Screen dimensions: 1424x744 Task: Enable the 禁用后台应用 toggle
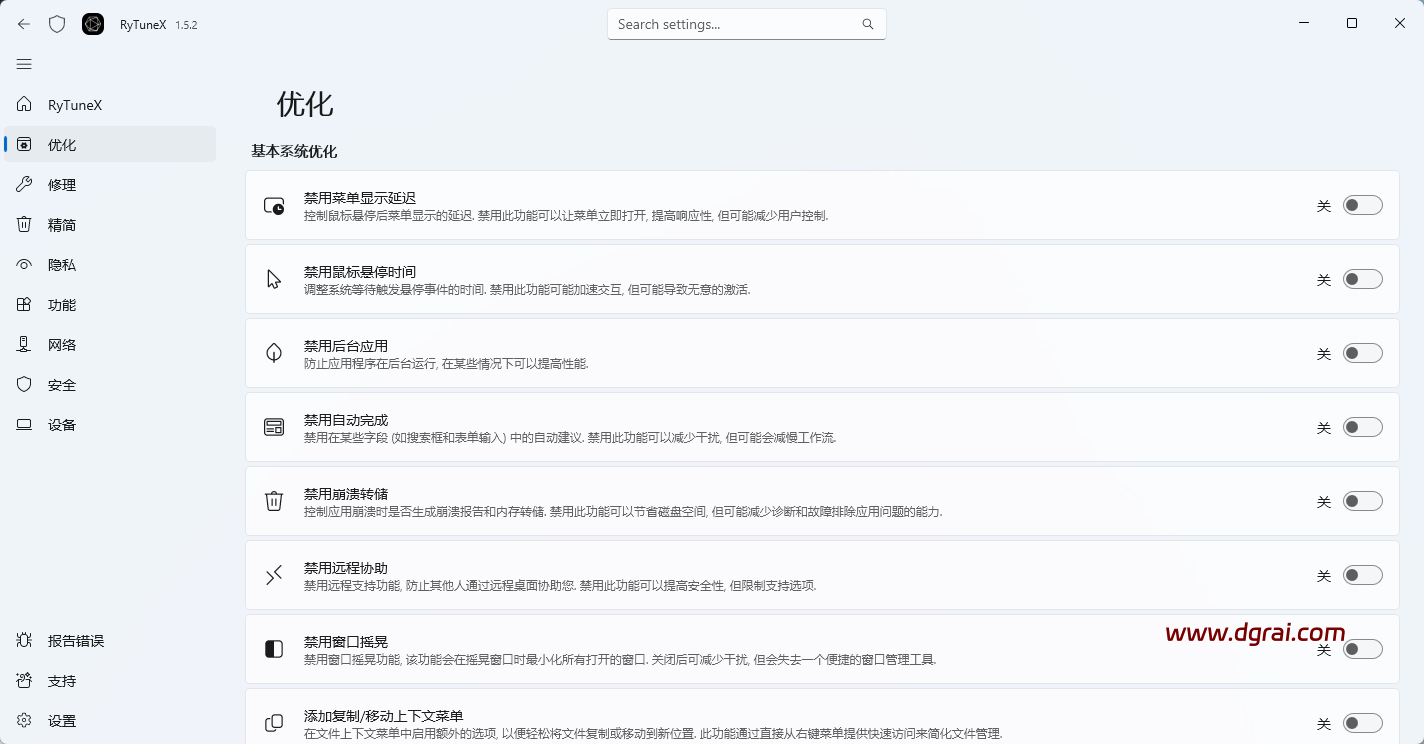pyautogui.click(x=1362, y=353)
